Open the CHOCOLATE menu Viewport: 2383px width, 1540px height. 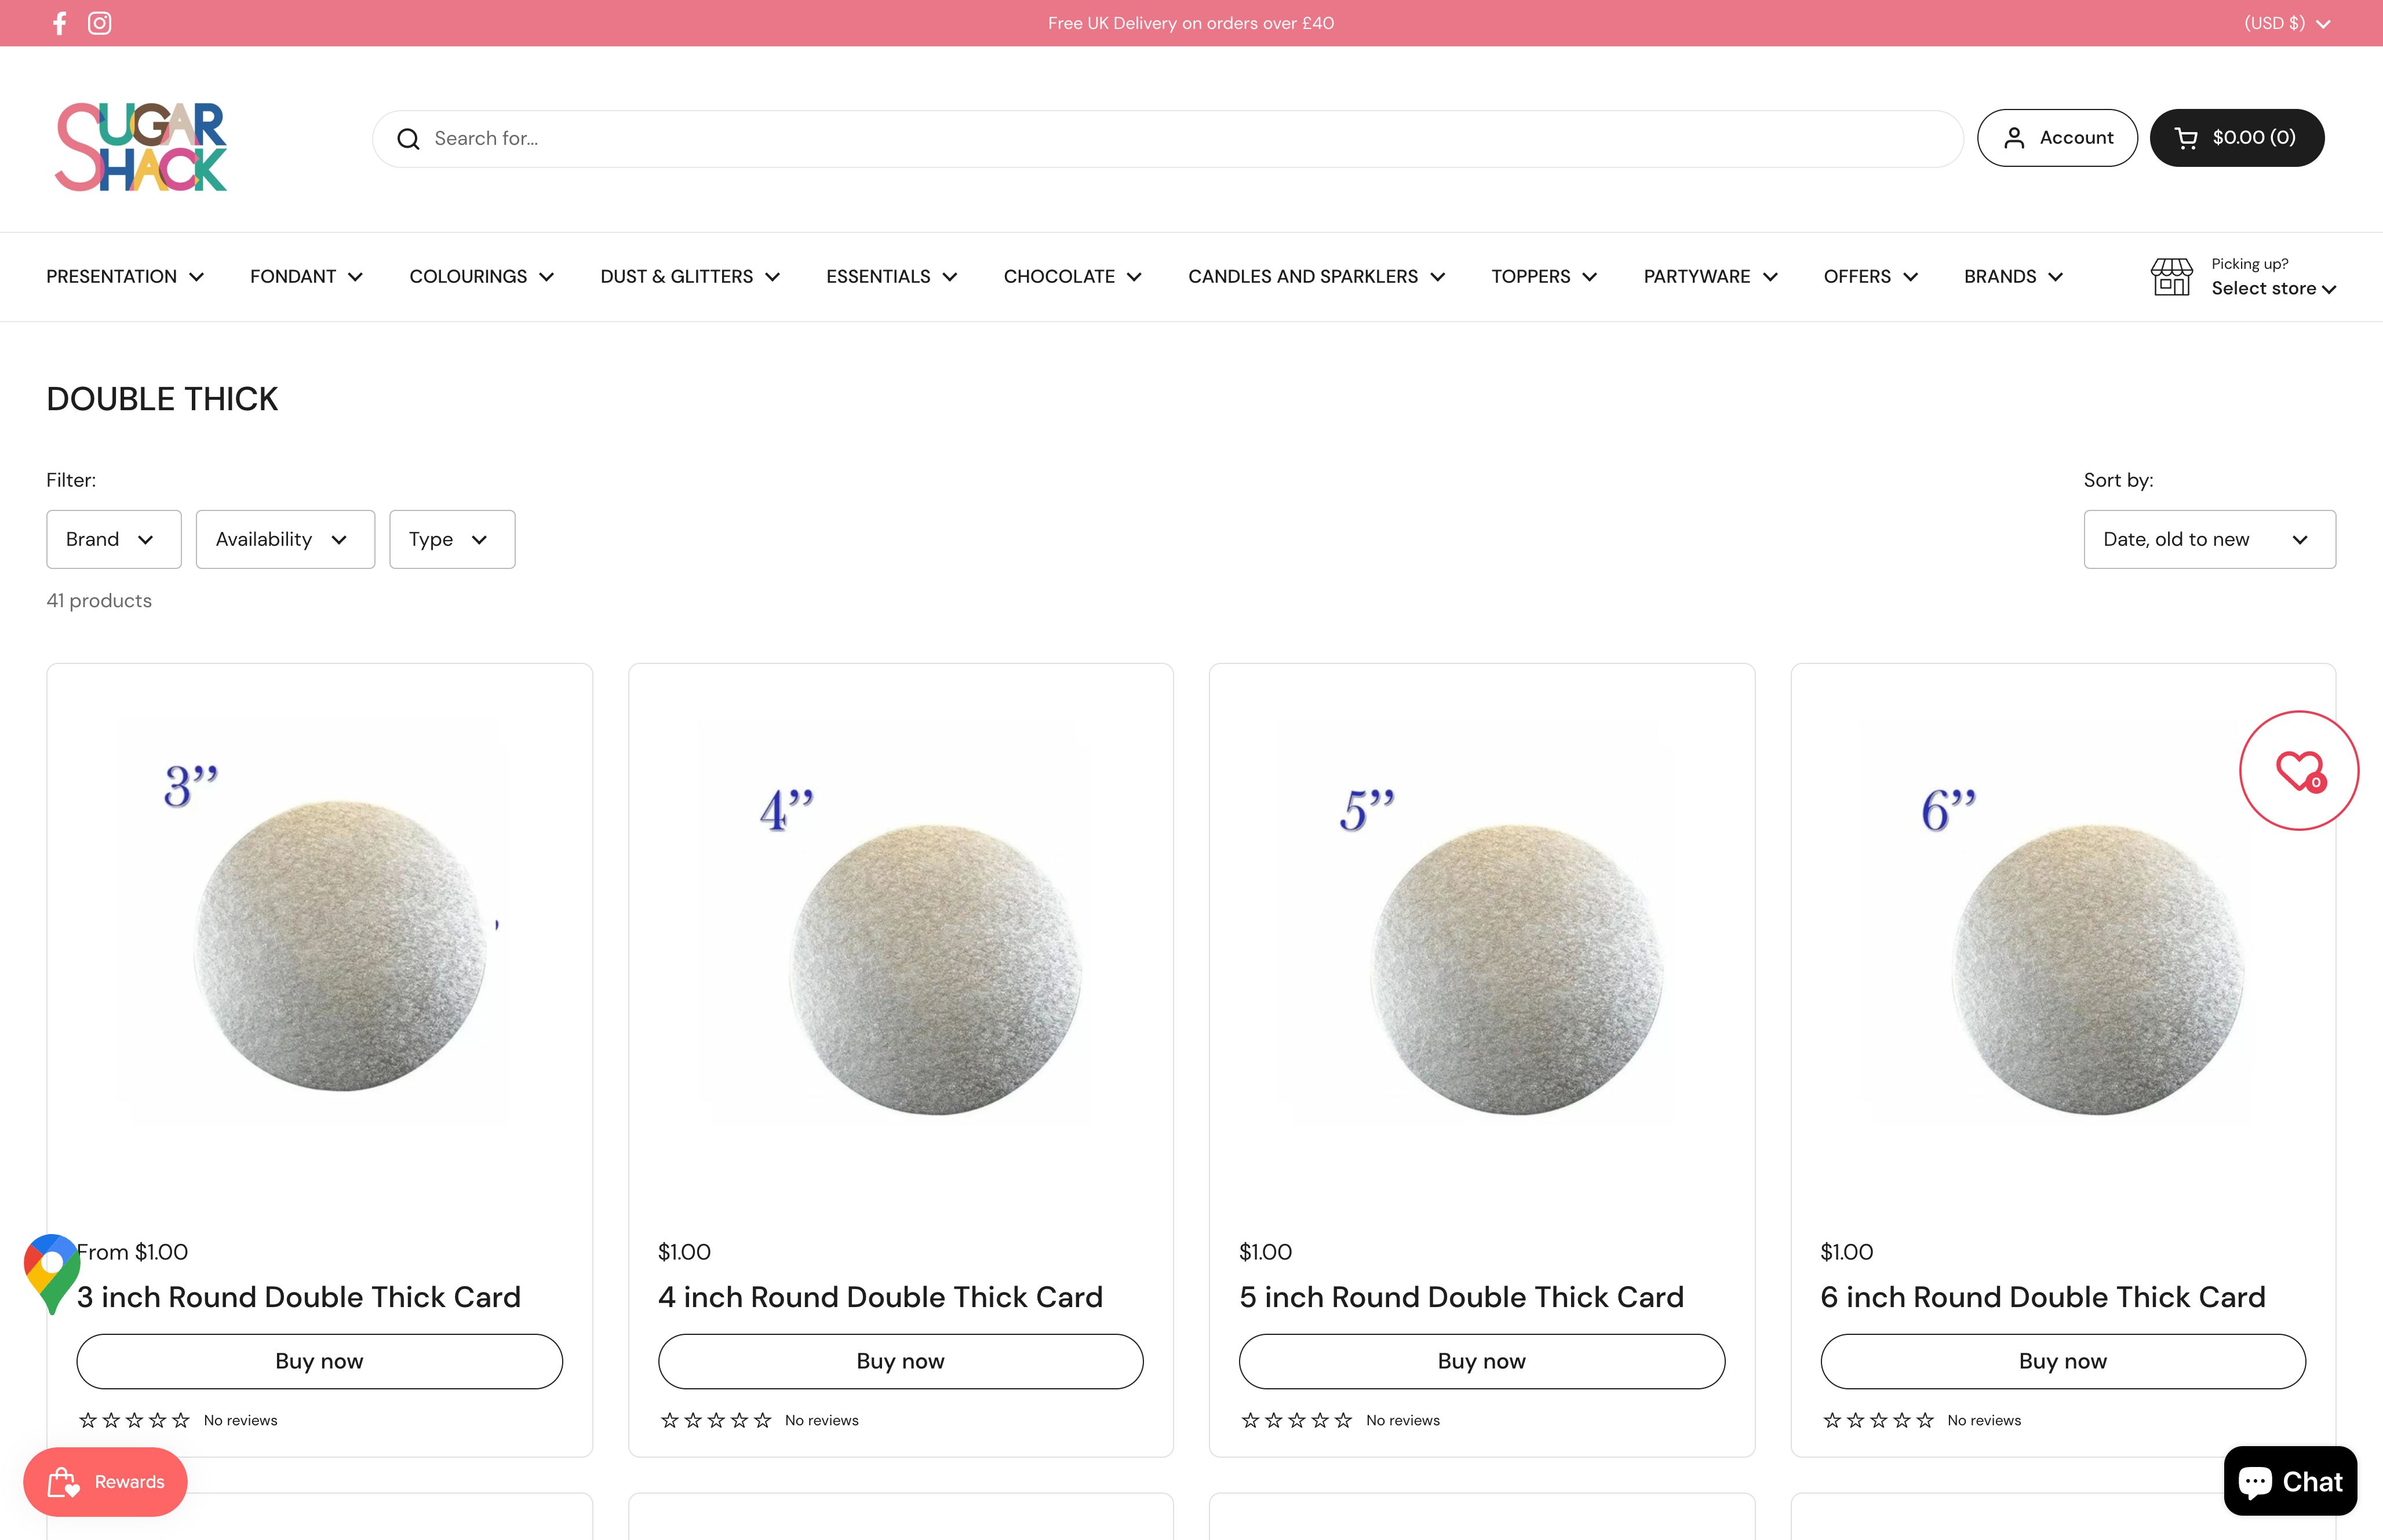(x=1072, y=277)
